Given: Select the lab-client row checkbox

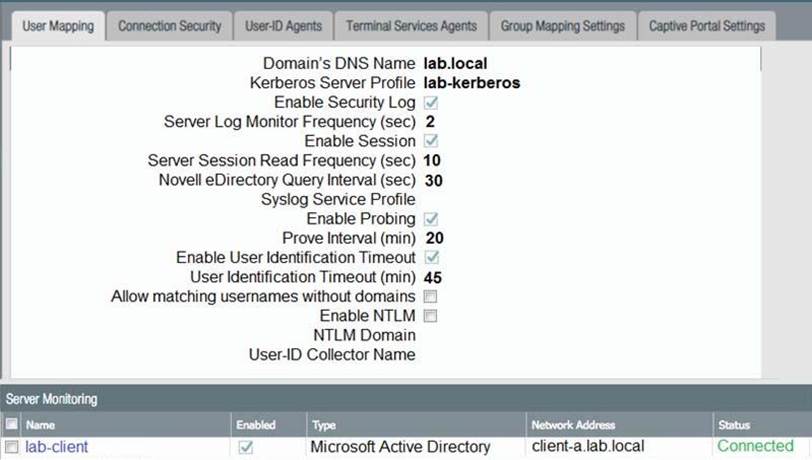Looking at the screenshot, I should click(x=11, y=447).
